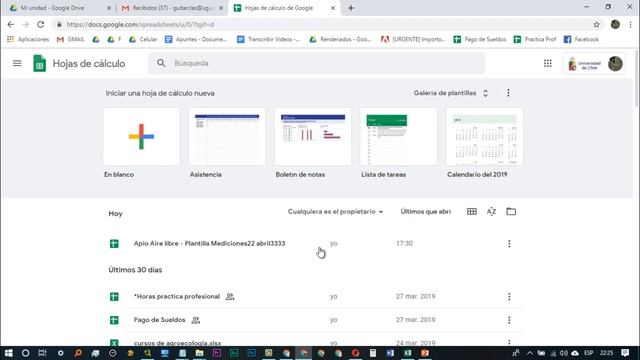Screen dimensions: 640x360
Task: Open the Renderiados bookmark
Action: [340, 39]
